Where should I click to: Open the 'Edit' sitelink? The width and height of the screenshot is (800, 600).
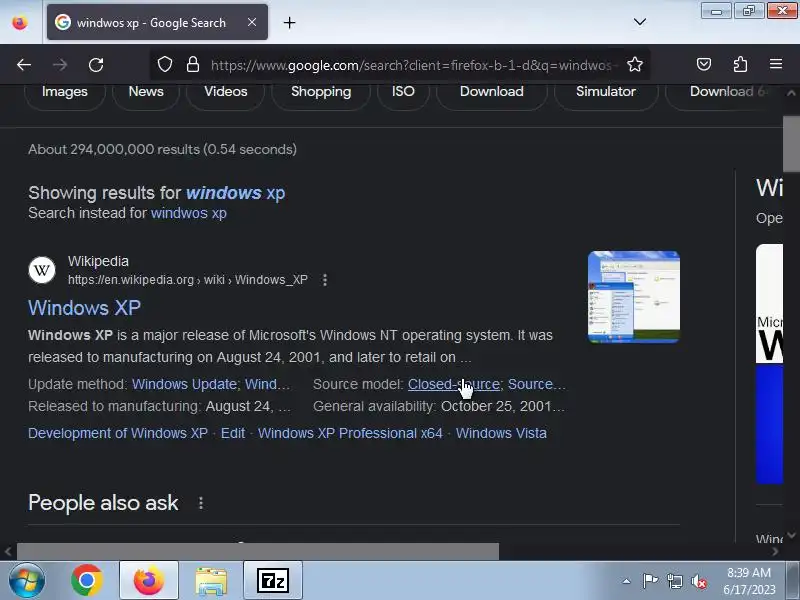point(233,433)
